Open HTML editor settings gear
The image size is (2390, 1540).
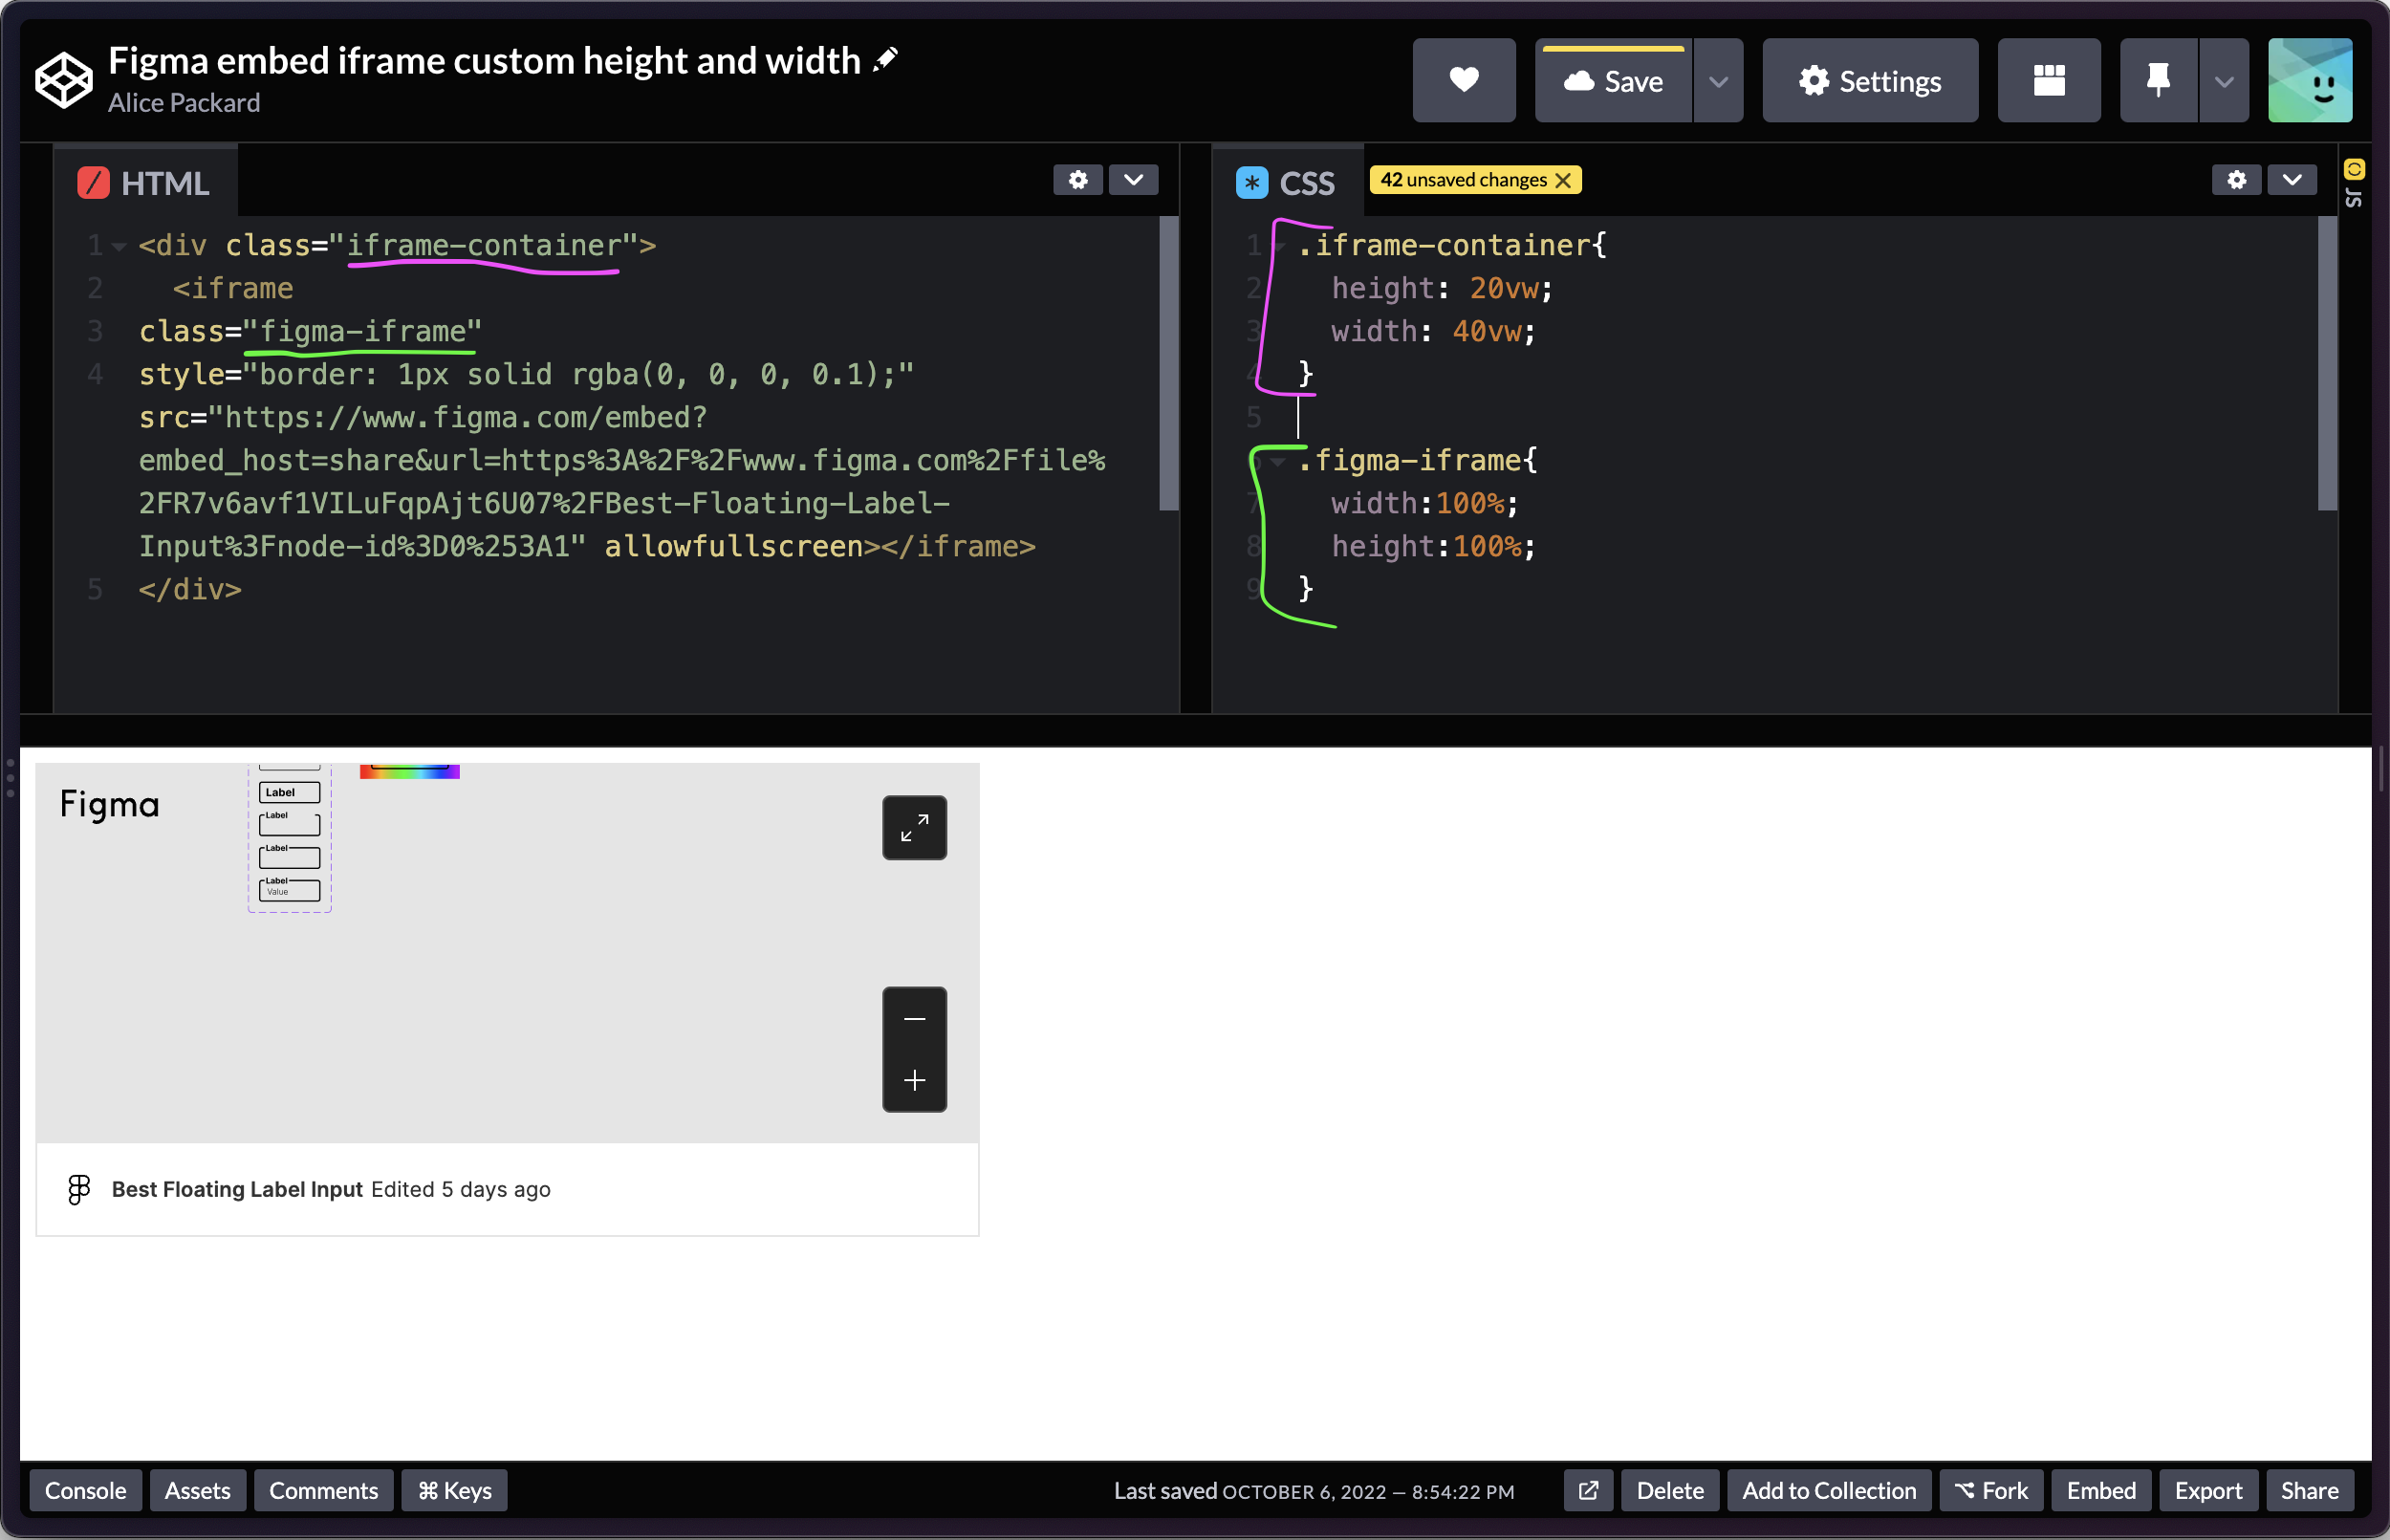(1077, 180)
